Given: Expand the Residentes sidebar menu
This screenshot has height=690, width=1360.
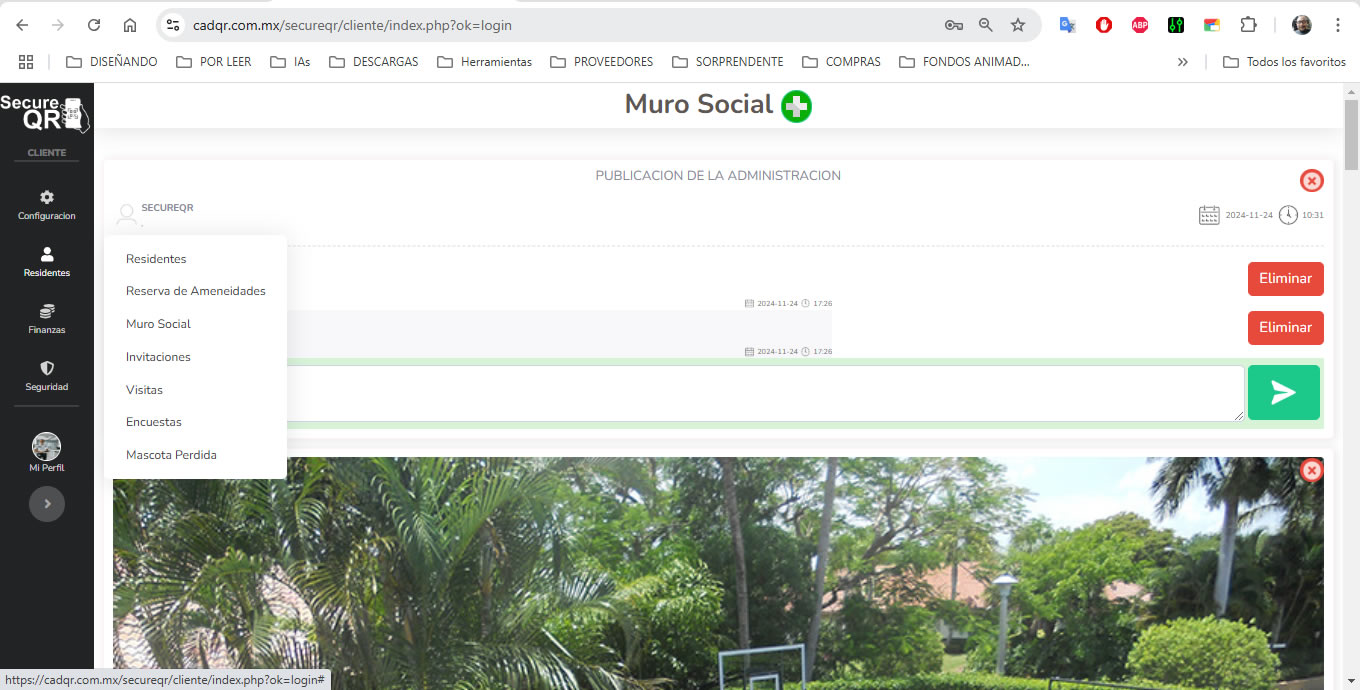Looking at the screenshot, I should tap(47, 262).
